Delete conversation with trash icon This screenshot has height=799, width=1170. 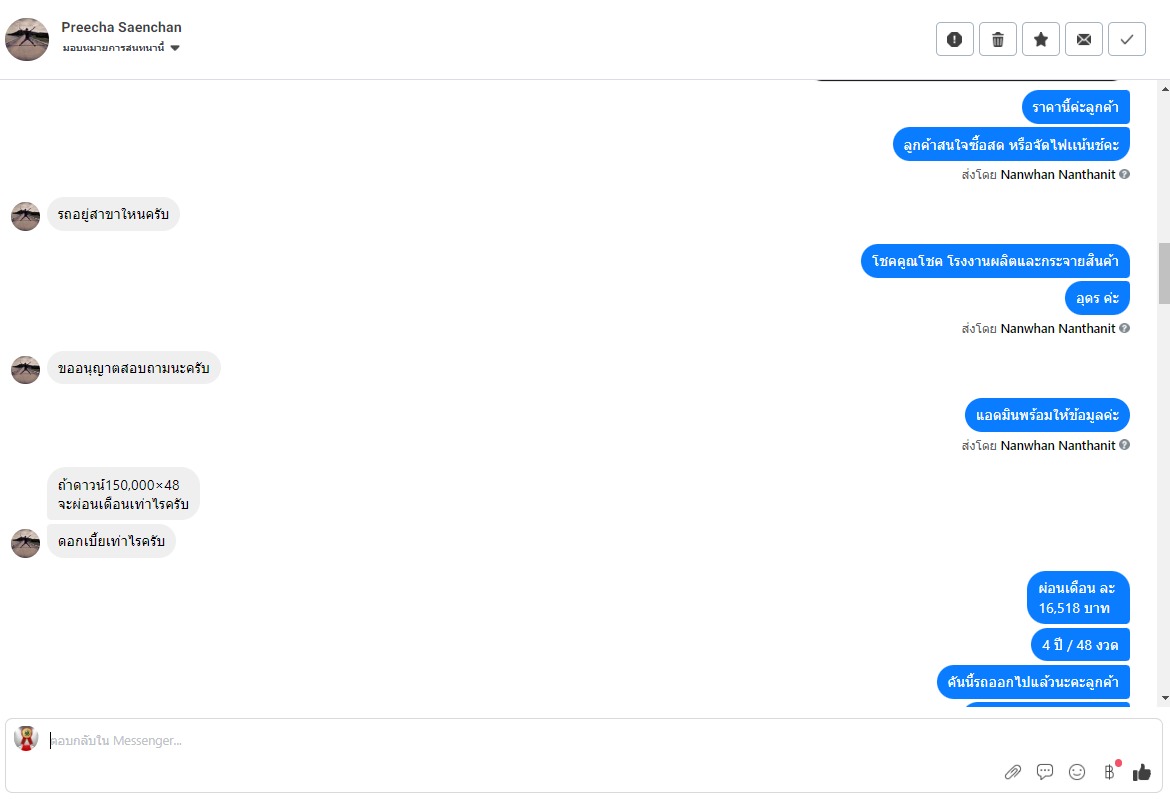coord(997,39)
